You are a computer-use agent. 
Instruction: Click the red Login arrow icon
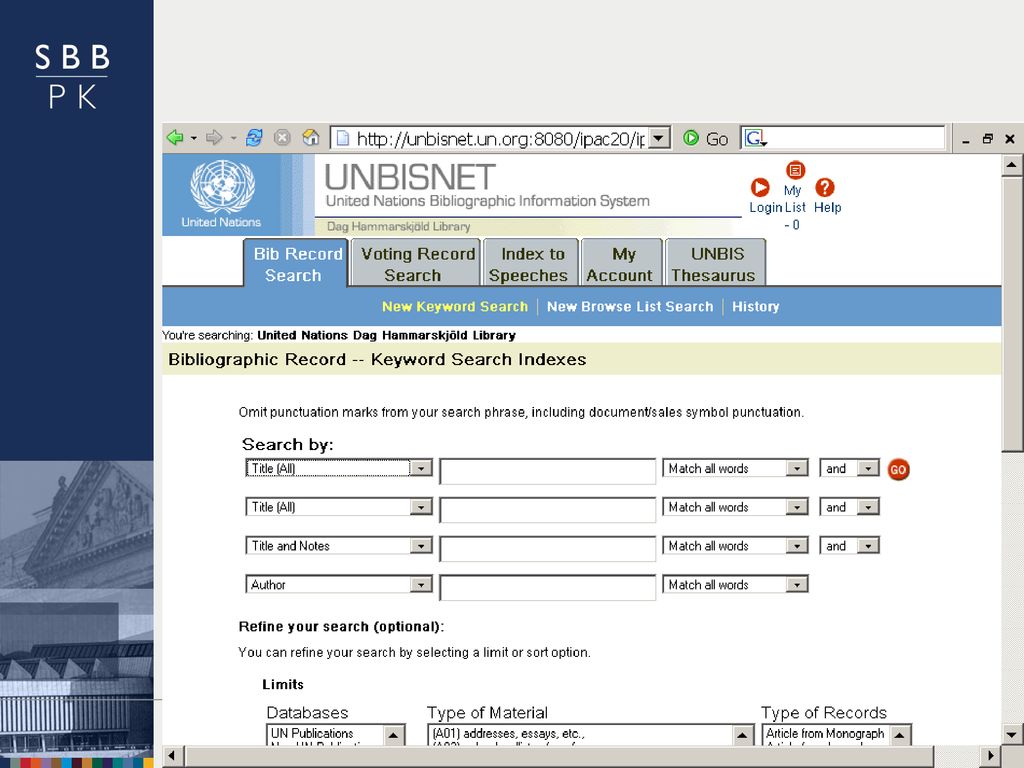[x=760, y=188]
